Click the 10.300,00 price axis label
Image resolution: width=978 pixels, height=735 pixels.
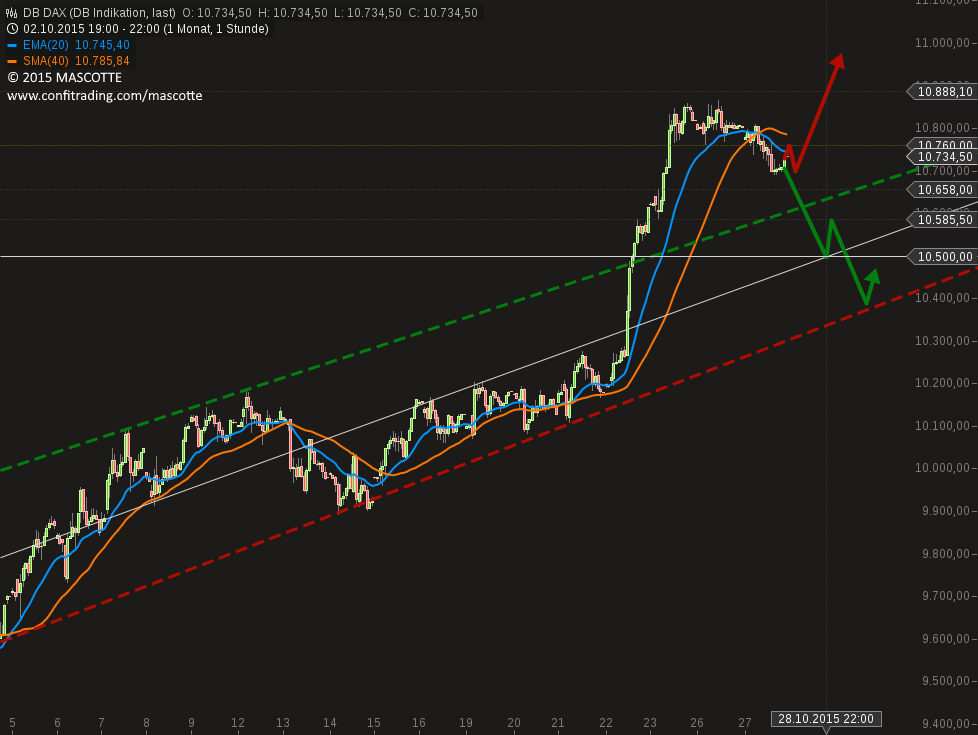(x=942, y=341)
